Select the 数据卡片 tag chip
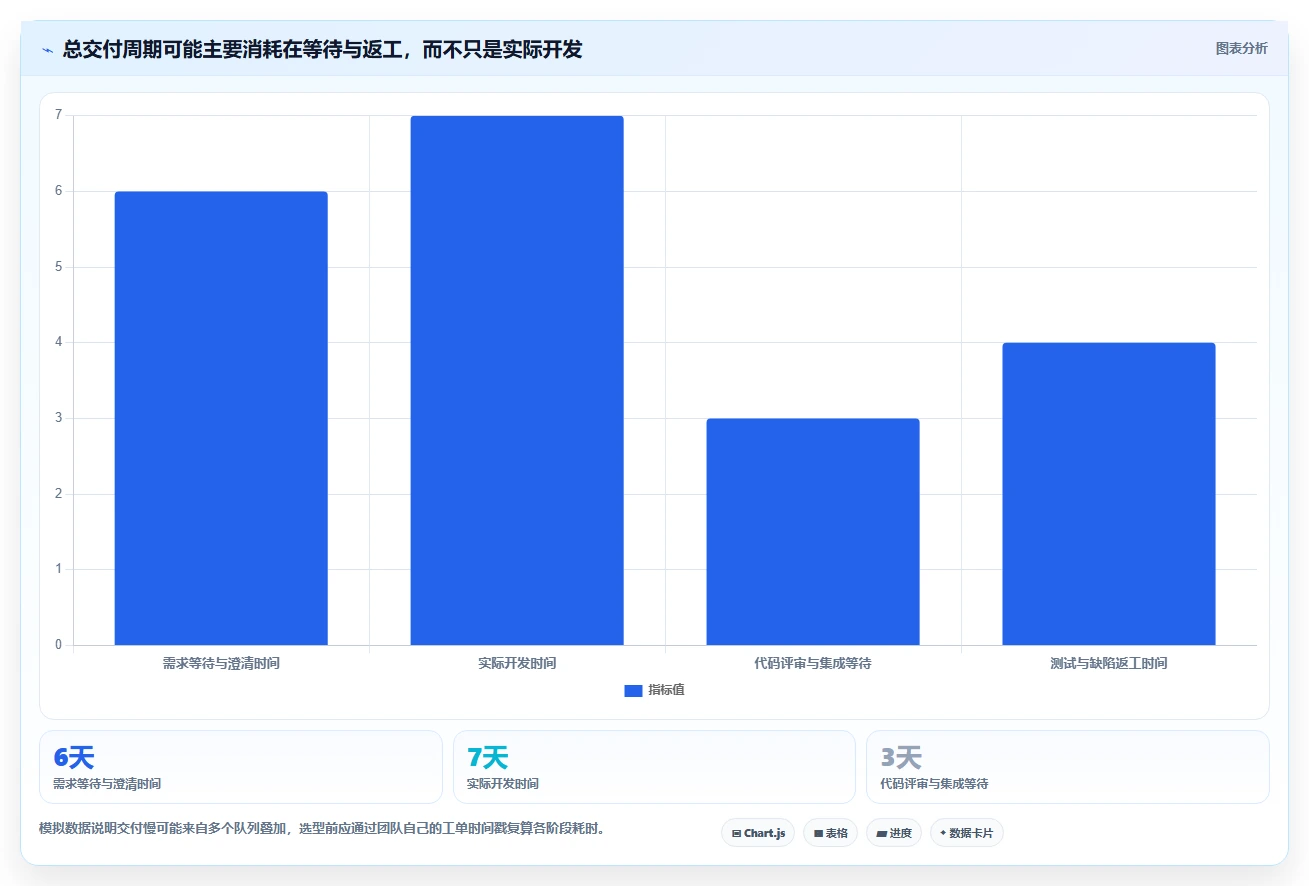The height and width of the screenshot is (886, 1309). [967, 833]
